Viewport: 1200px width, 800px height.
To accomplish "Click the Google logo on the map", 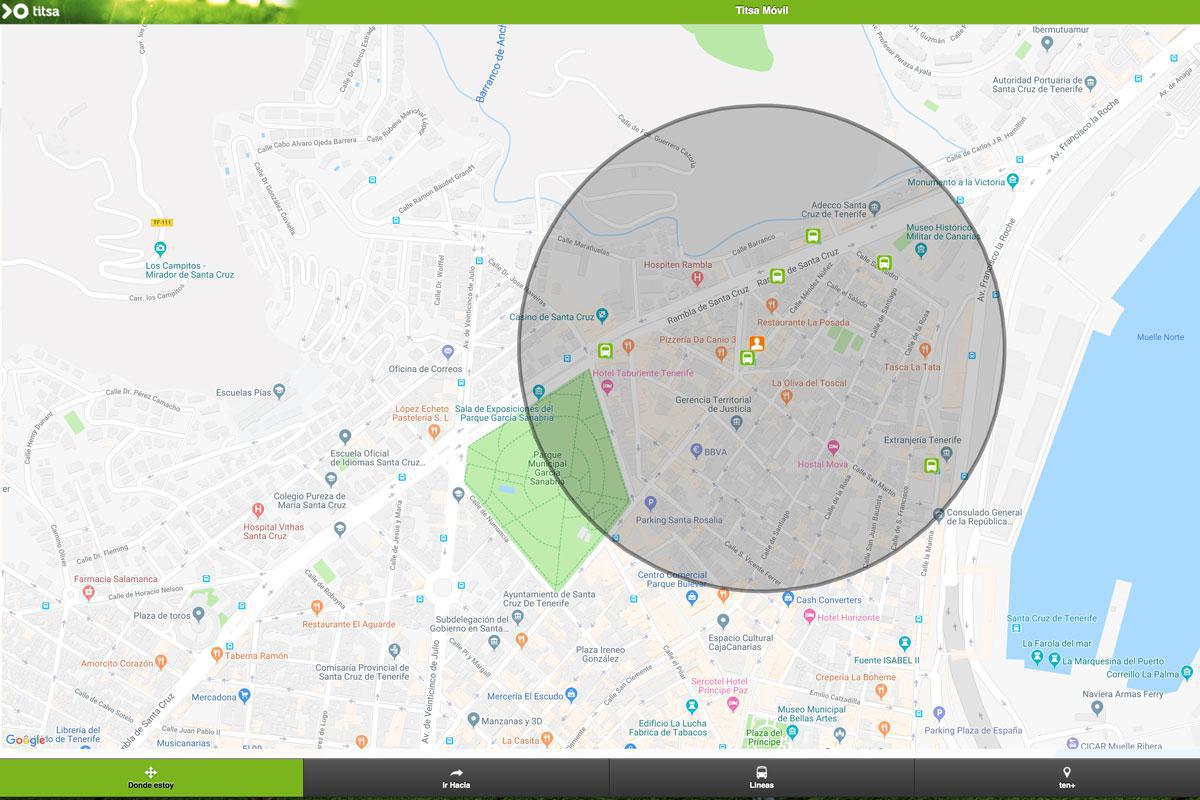I will [26, 740].
